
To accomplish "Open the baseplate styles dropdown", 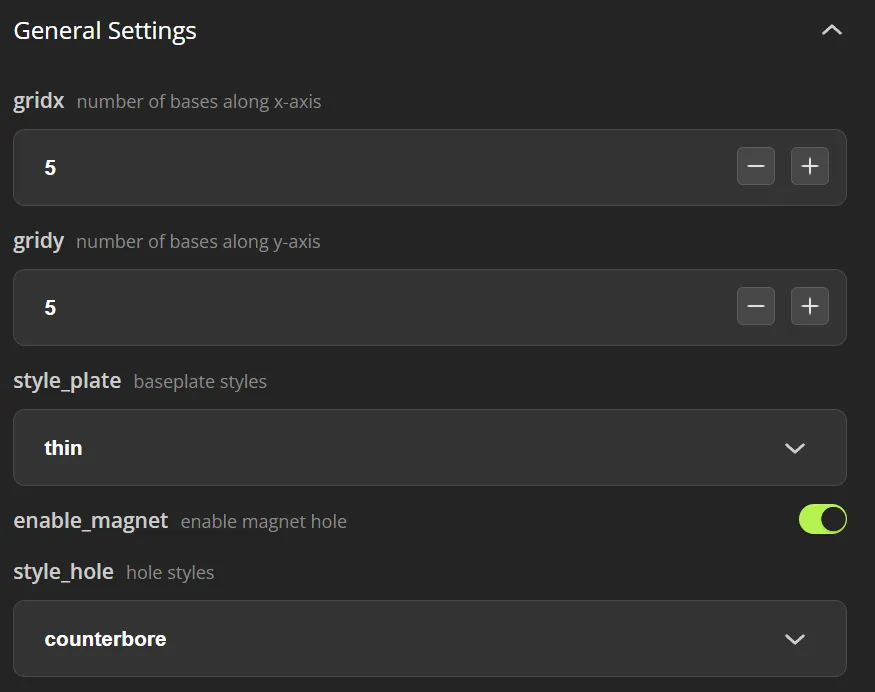I will pos(430,448).
